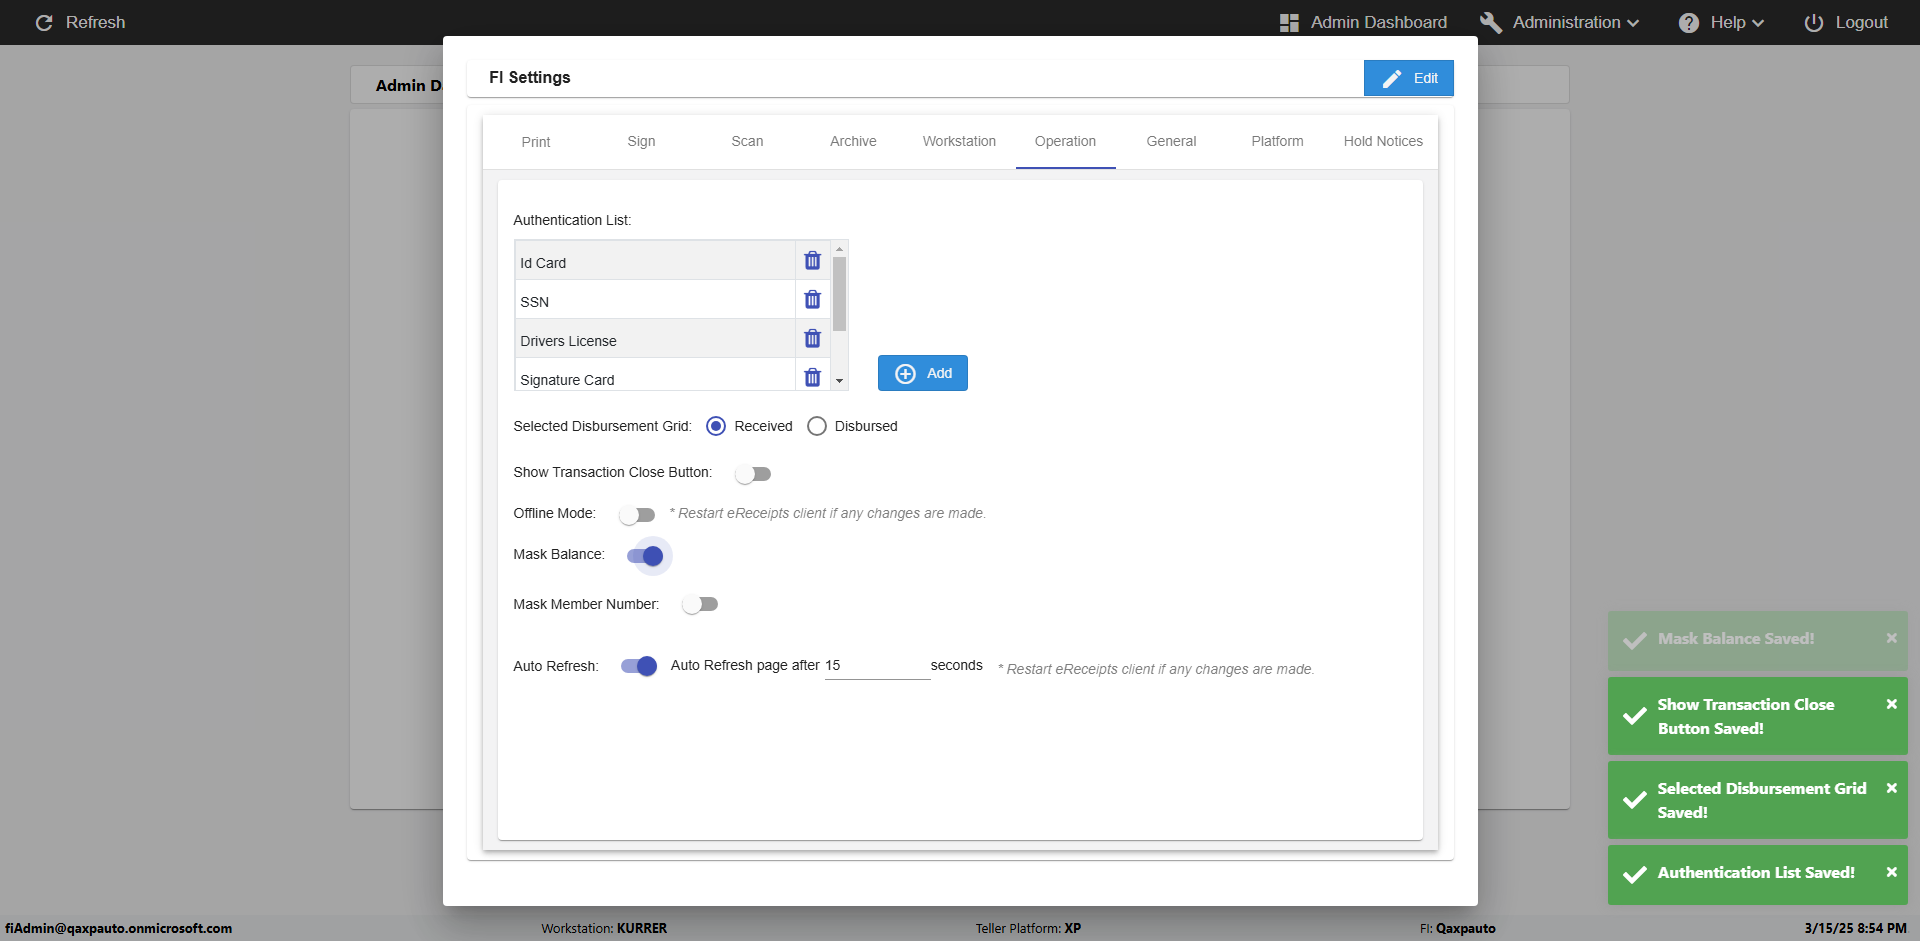
Task: Select the Drivers License list row
Action: tap(655, 339)
